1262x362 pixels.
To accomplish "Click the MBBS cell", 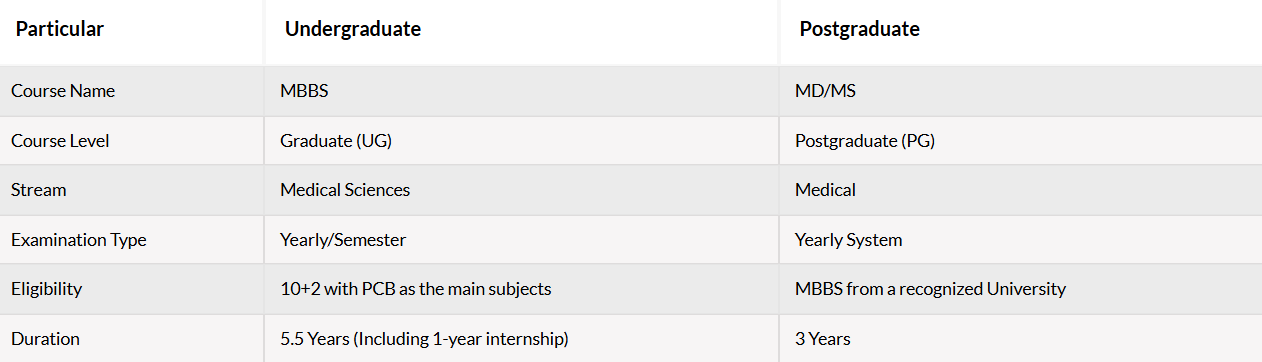I will click(304, 91).
